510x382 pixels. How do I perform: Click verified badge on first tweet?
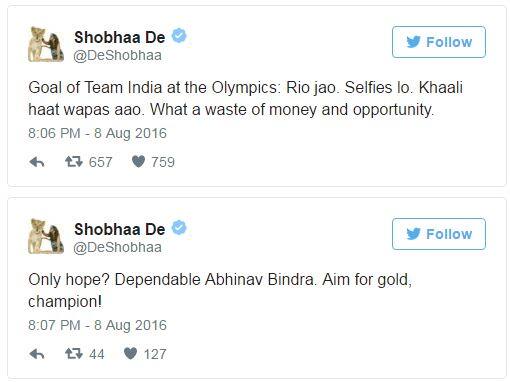pos(179,36)
